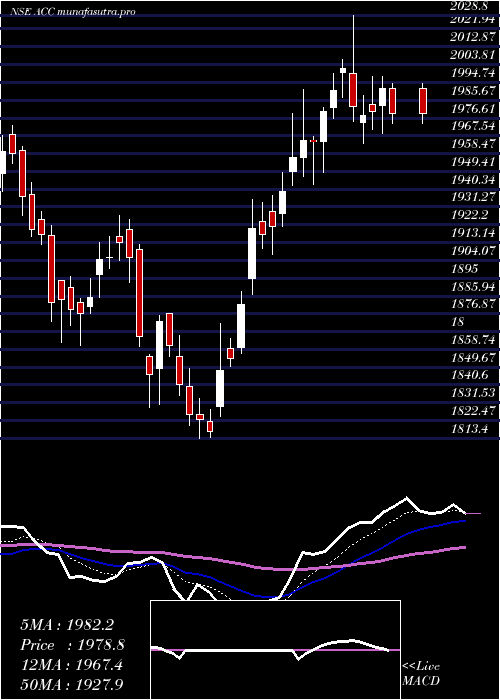Select the 2012.87 price axis label
Viewport: 500px width, 700px height.
point(474,36)
